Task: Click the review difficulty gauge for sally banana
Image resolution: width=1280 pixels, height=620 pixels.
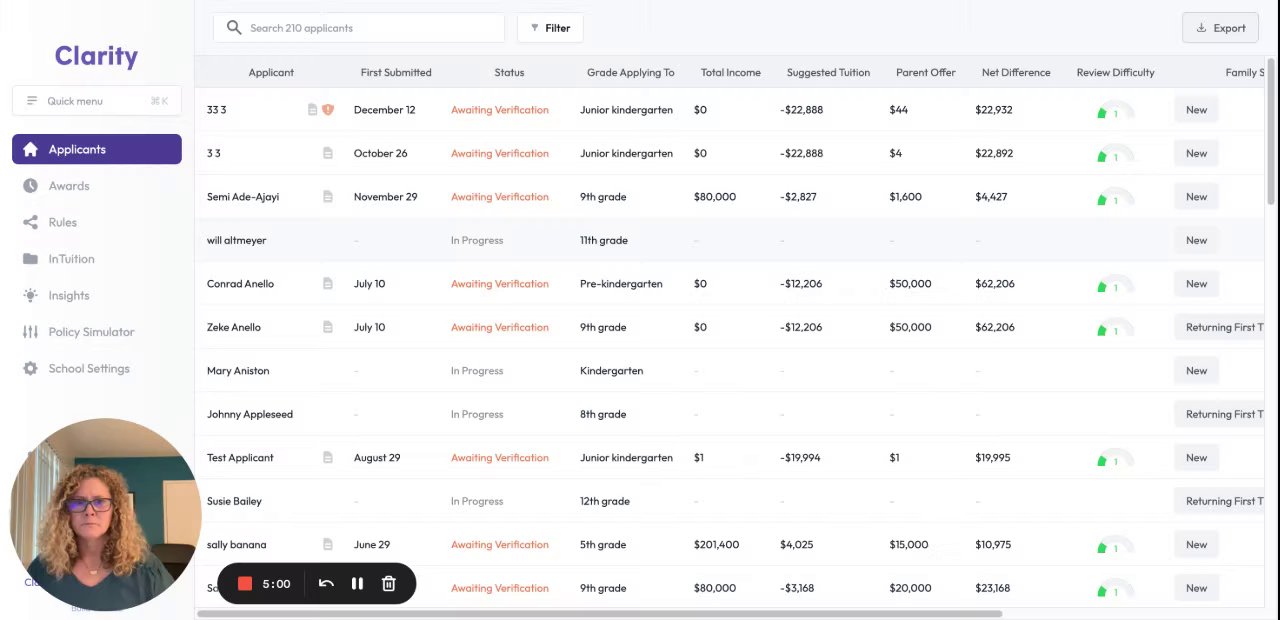Action: tap(1114, 545)
